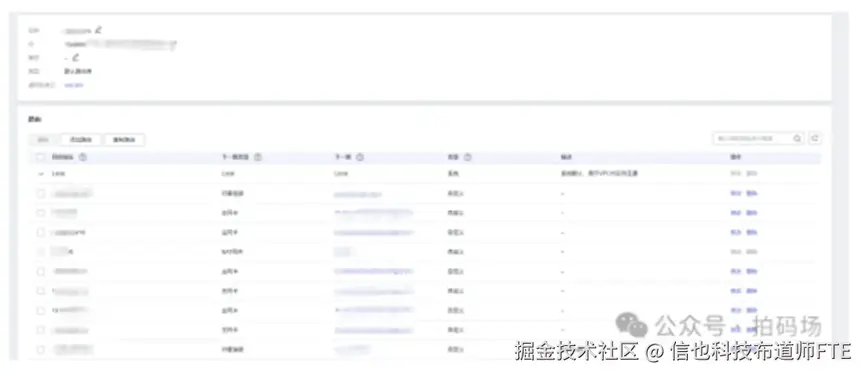Tick the checkbox of the sixth route below Local

40,291
